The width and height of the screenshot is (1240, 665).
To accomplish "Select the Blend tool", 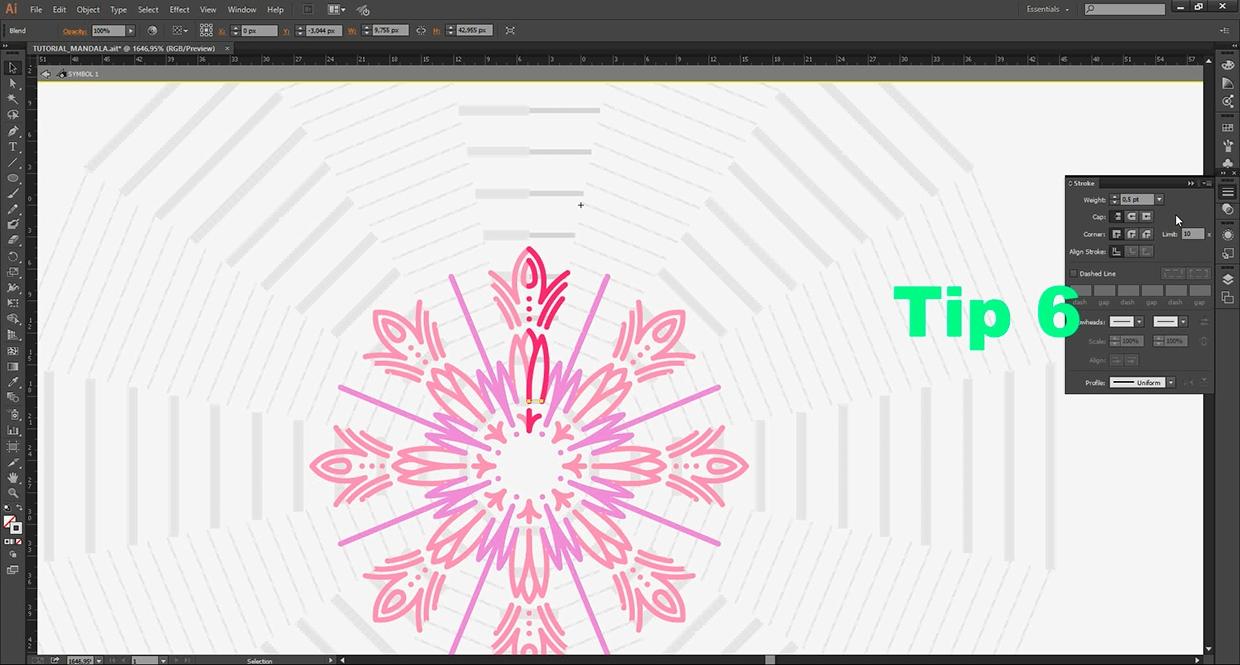I will point(12,397).
